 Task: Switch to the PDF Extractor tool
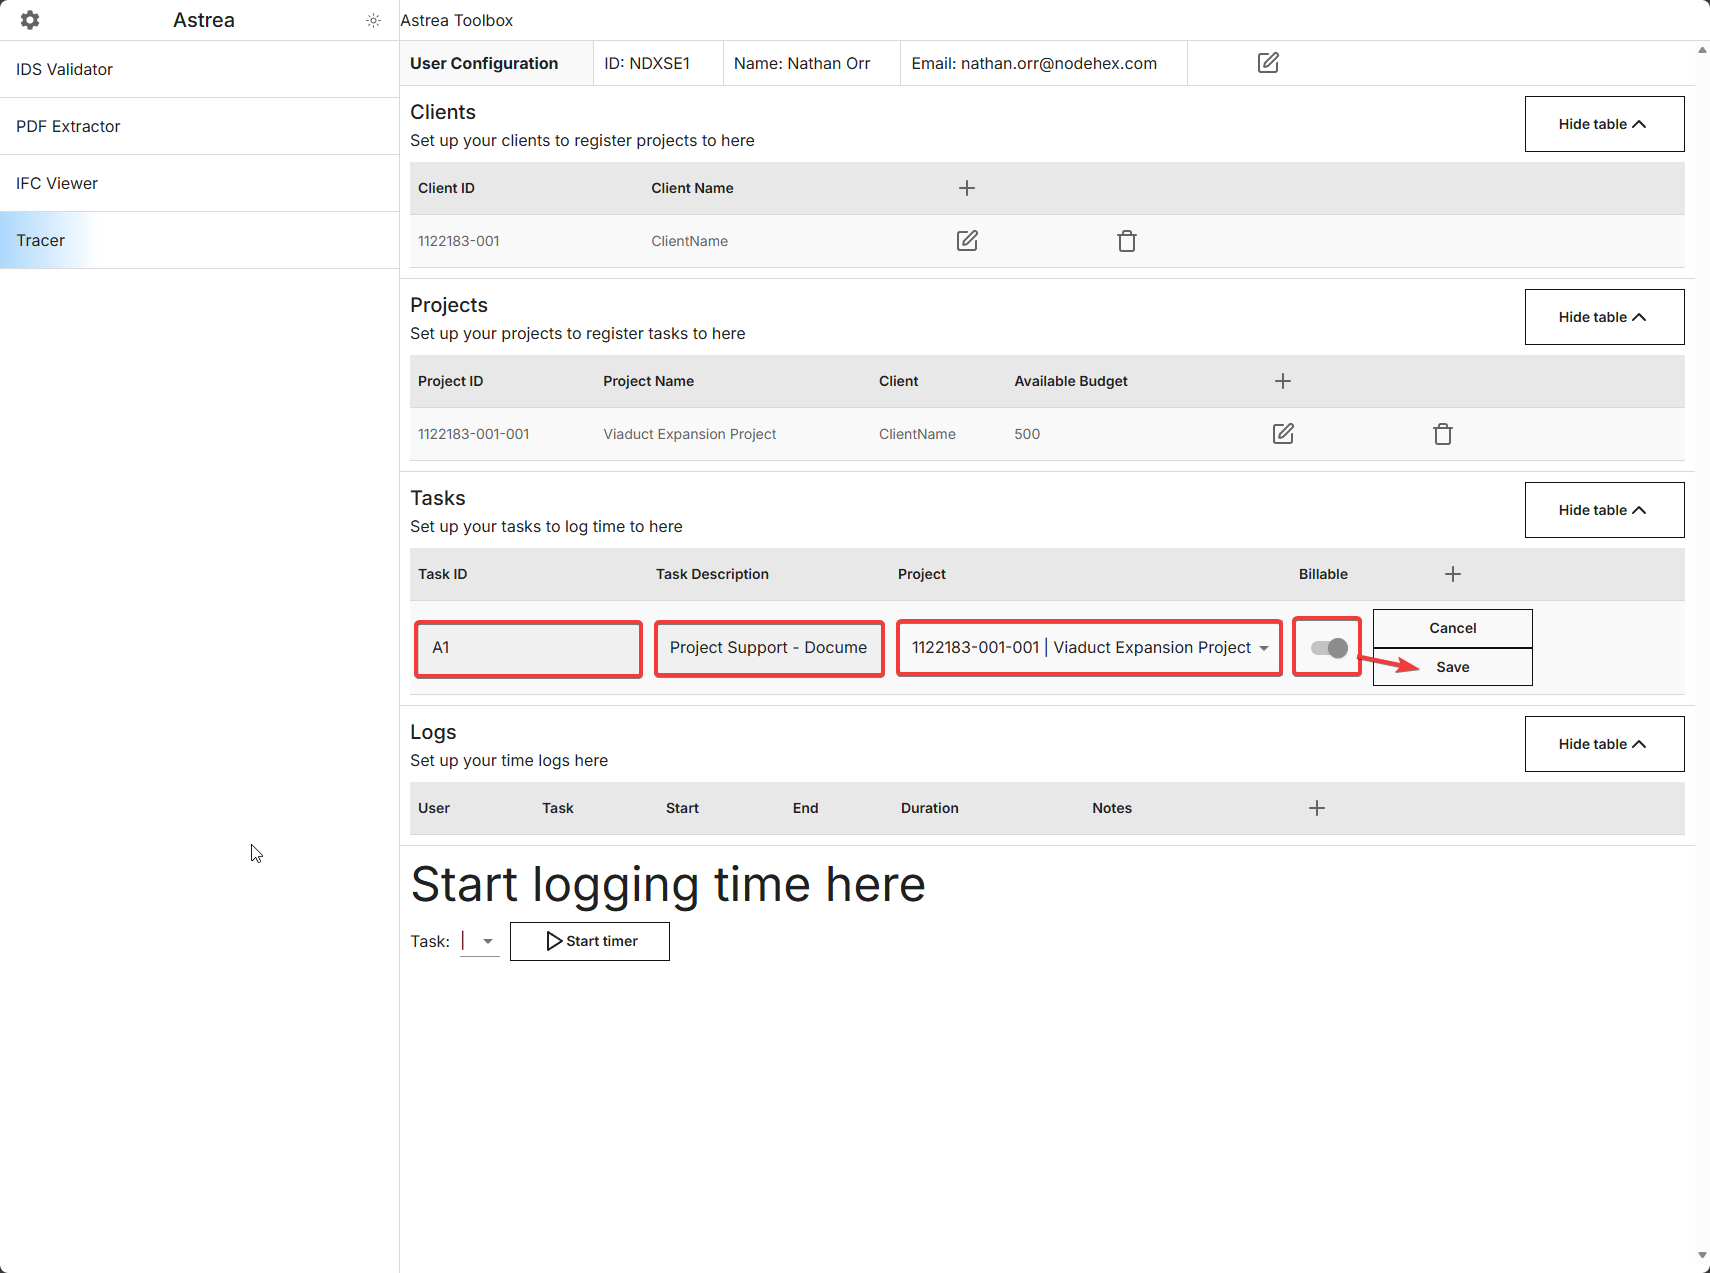click(x=68, y=126)
